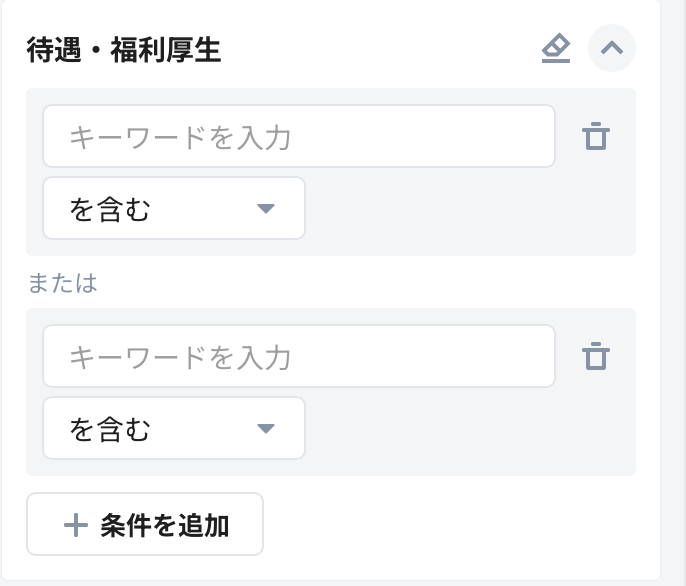Select the を含む text in the second condition
The image size is (686, 586).
pyautogui.click(x=110, y=428)
